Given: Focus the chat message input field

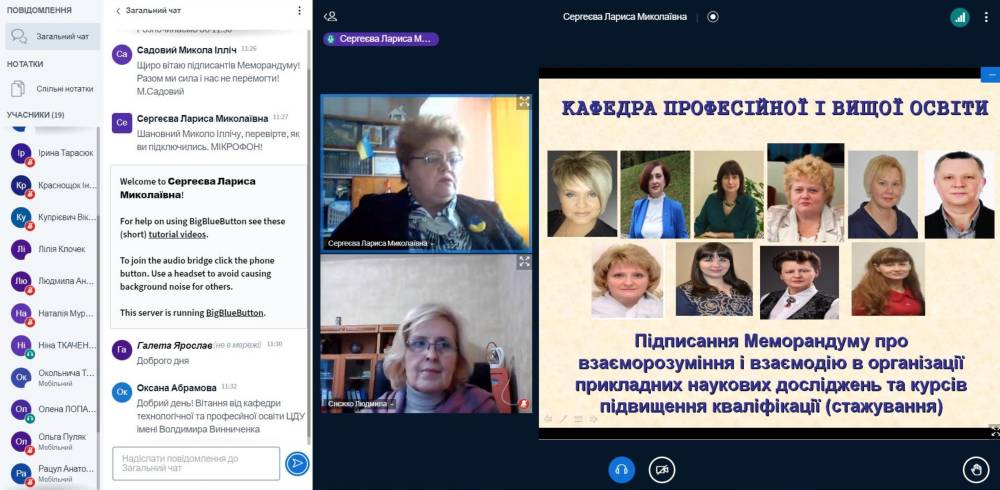Looking at the screenshot, I should [196, 463].
